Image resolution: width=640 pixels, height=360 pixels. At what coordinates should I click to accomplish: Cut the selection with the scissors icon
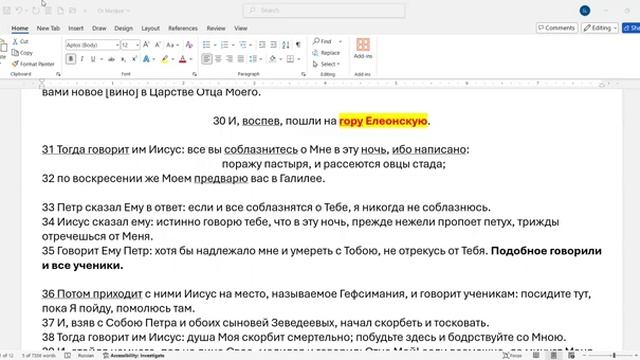pyautogui.click(x=20, y=42)
